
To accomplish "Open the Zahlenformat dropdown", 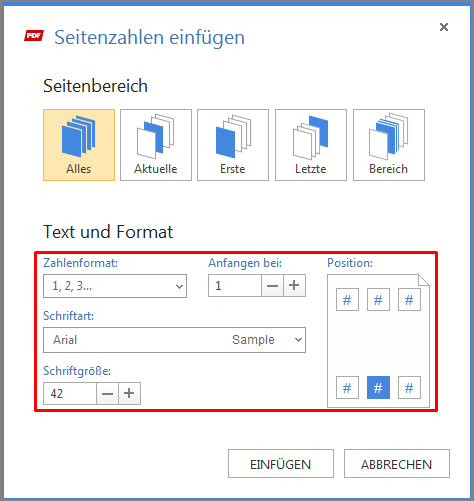I will [x=115, y=286].
